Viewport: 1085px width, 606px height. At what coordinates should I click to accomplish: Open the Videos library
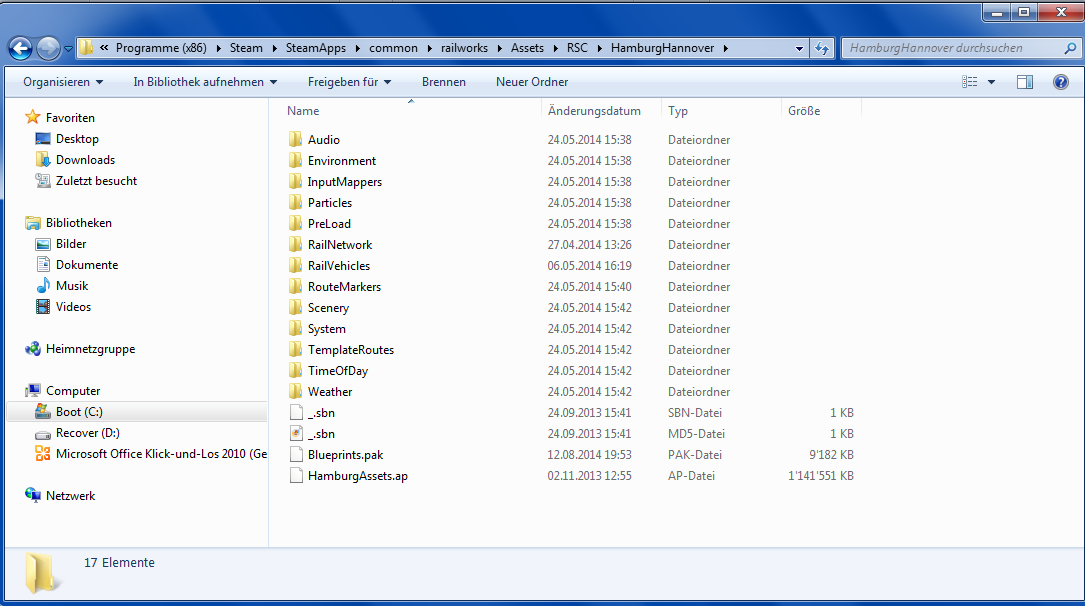73,306
